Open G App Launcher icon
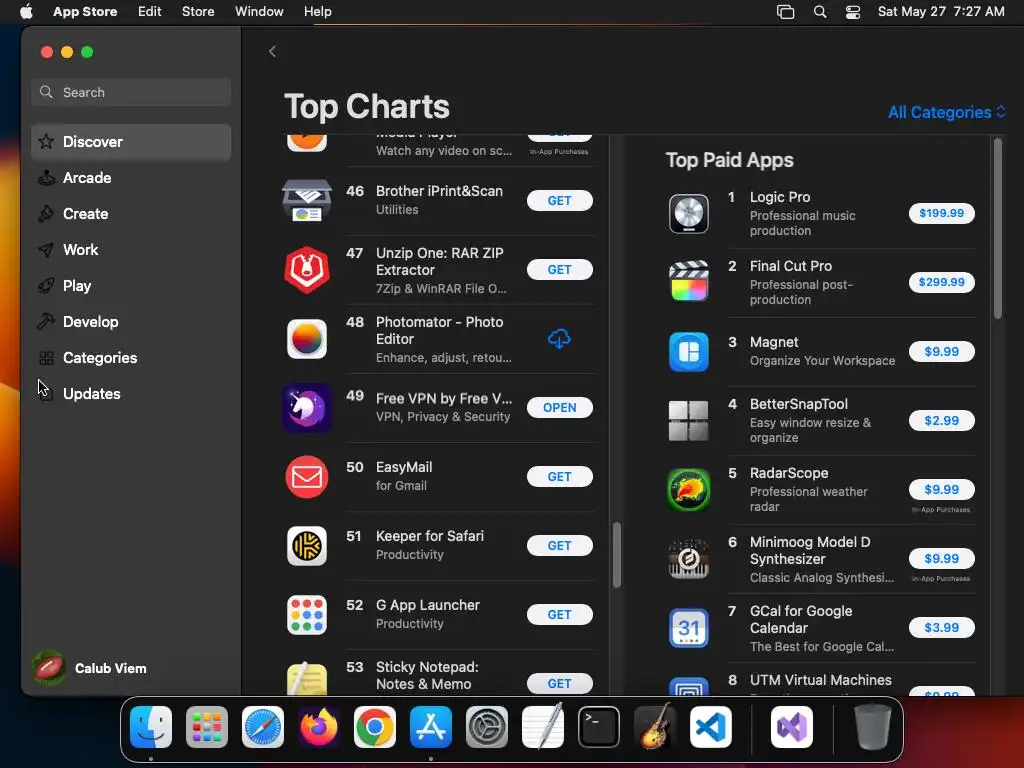This screenshot has height=768, width=1024. (x=307, y=615)
